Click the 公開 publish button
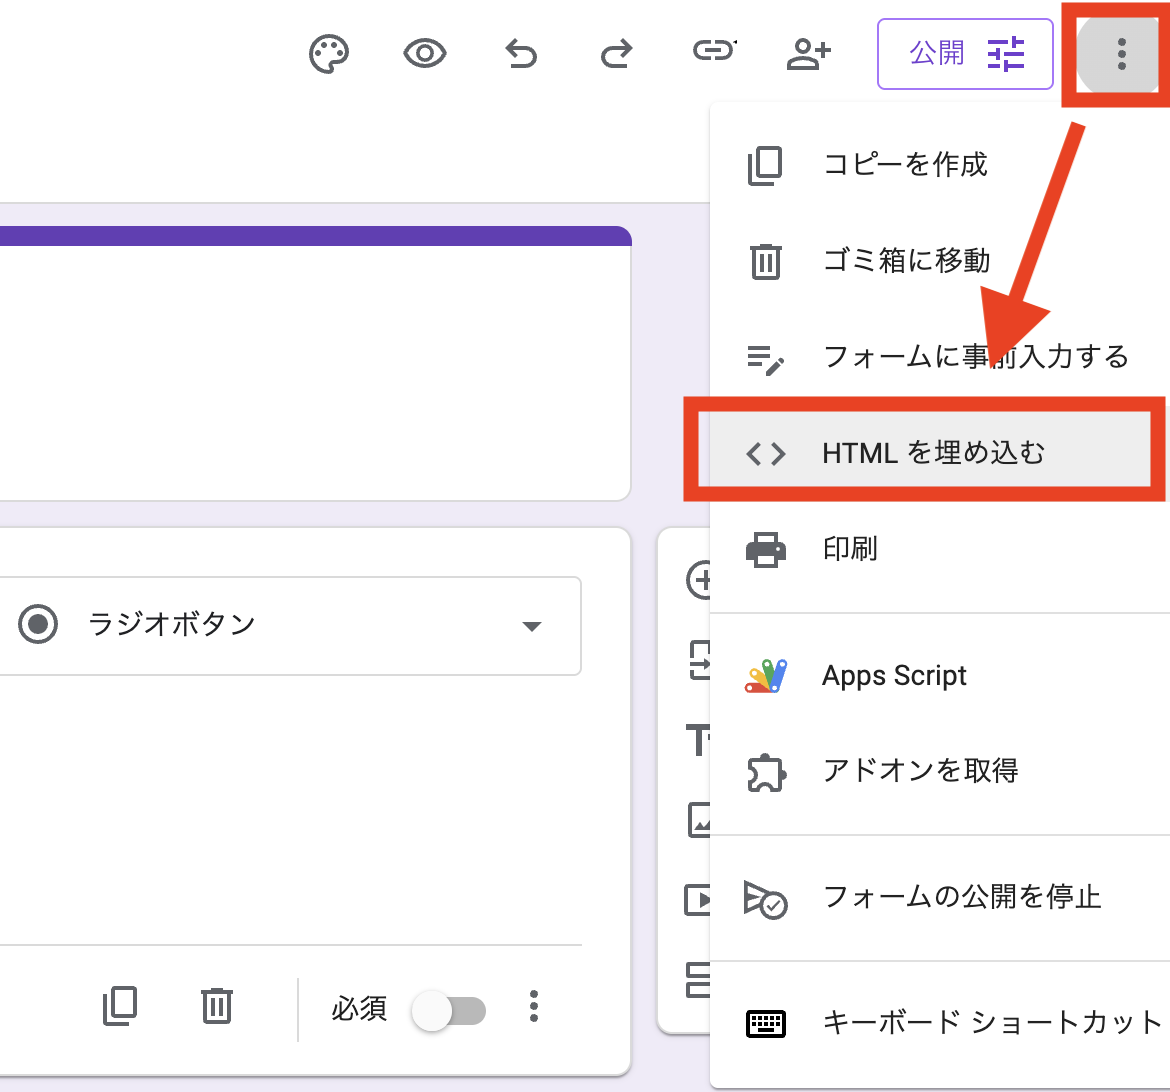Screen dimensions: 1170x1092 965,53
